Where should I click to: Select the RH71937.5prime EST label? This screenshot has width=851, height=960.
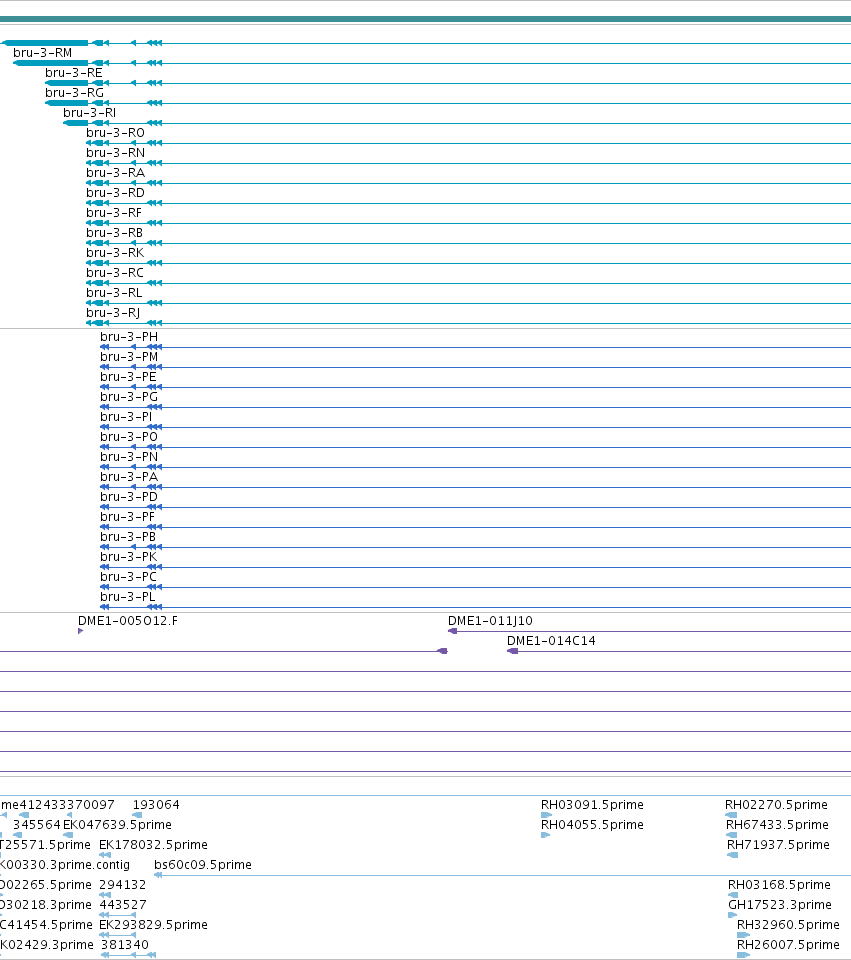click(x=778, y=845)
